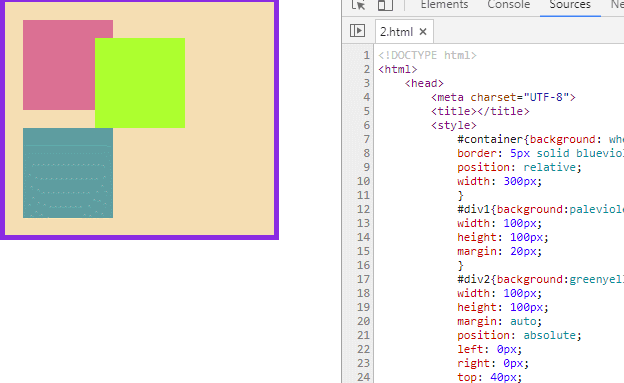Click the 'position: relative;' line
Image resolution: width=624 pixels, height=383 pixels.
click(519, 167)
